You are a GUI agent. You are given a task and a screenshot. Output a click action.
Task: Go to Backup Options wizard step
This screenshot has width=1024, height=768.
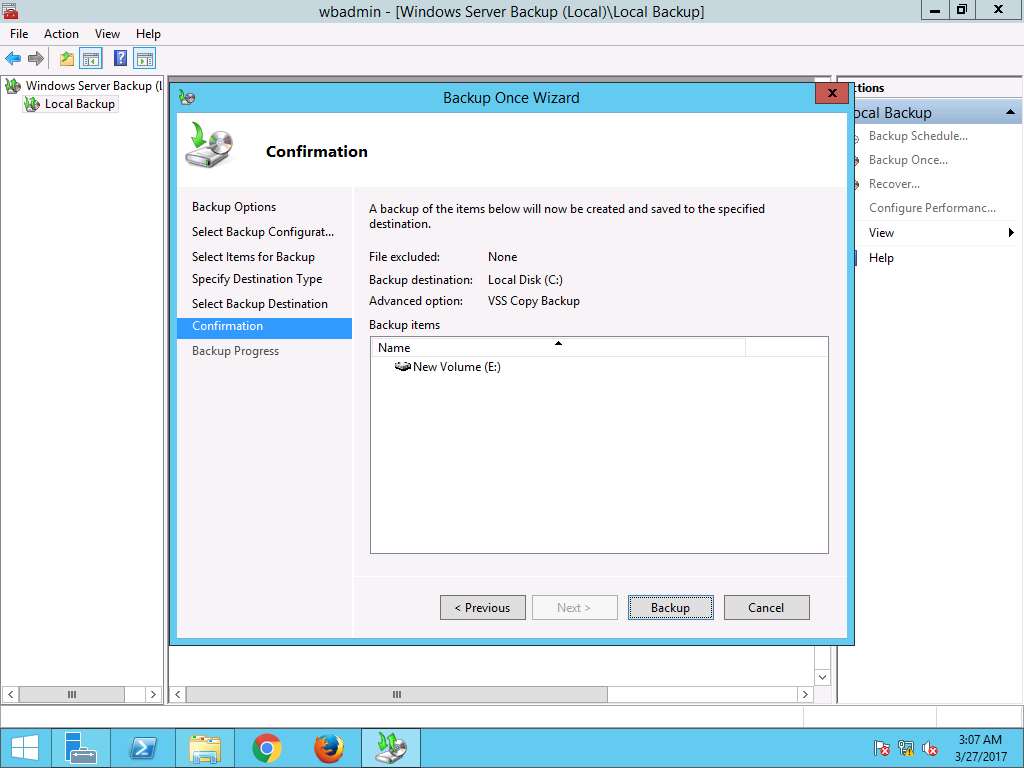coord(234,207)
